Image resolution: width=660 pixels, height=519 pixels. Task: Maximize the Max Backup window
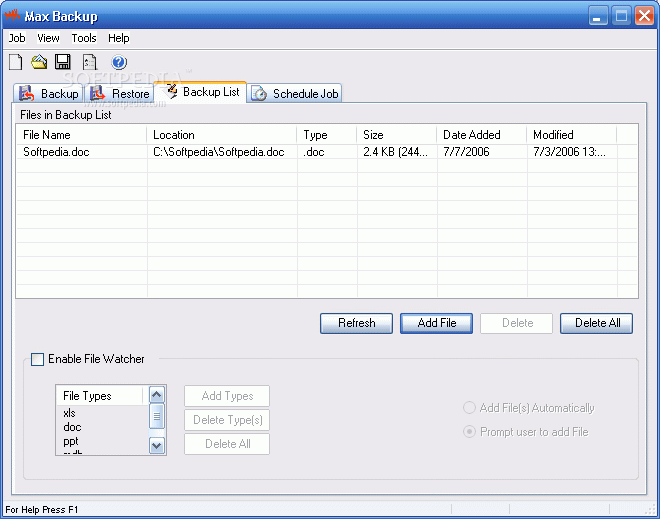pyautogui.click(x=621, y=16)
